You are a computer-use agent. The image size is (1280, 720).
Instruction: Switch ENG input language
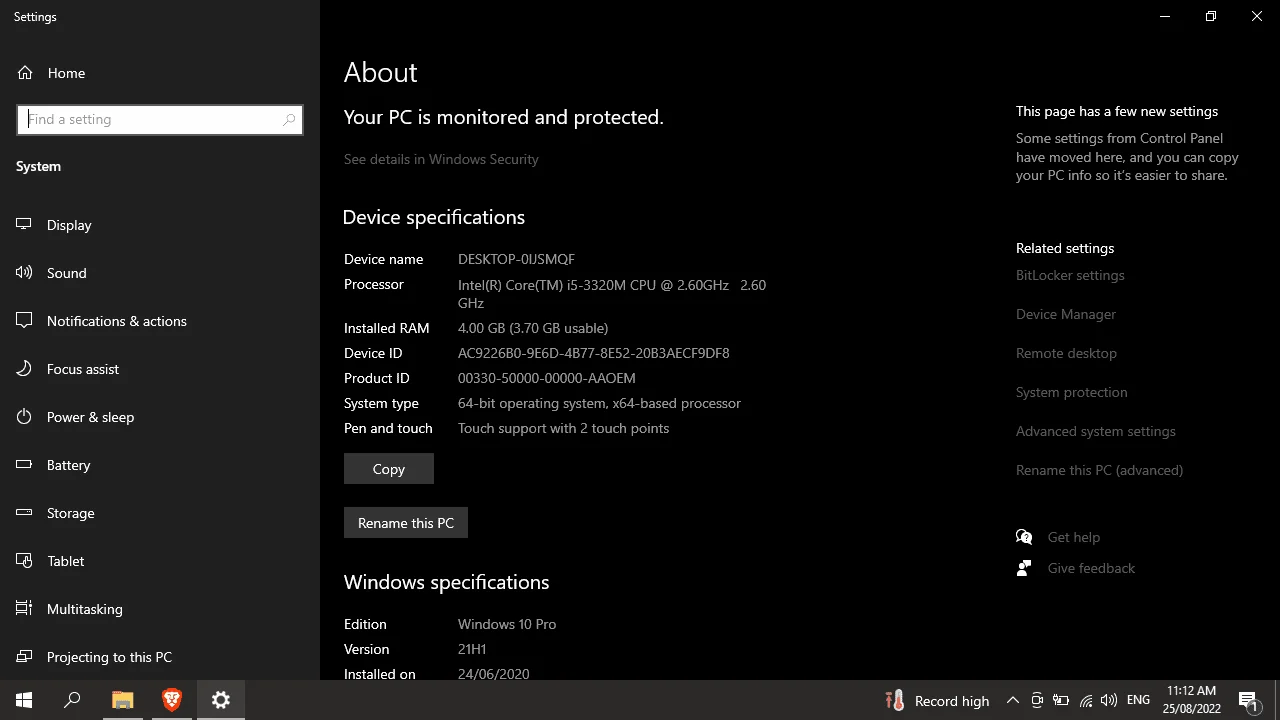(1138, 701)
